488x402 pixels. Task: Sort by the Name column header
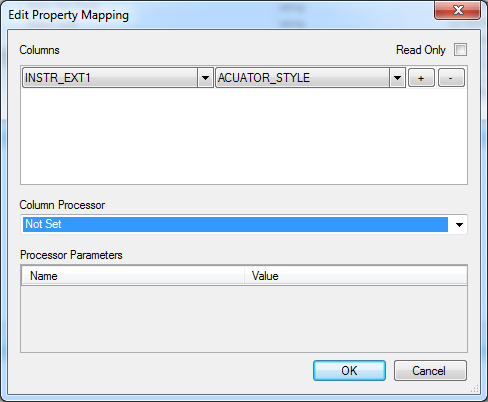point(133,276)
